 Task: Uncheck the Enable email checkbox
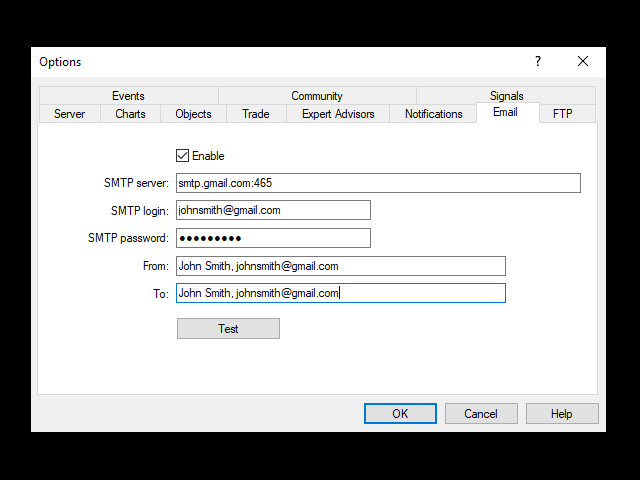click(x=182, y=156)
